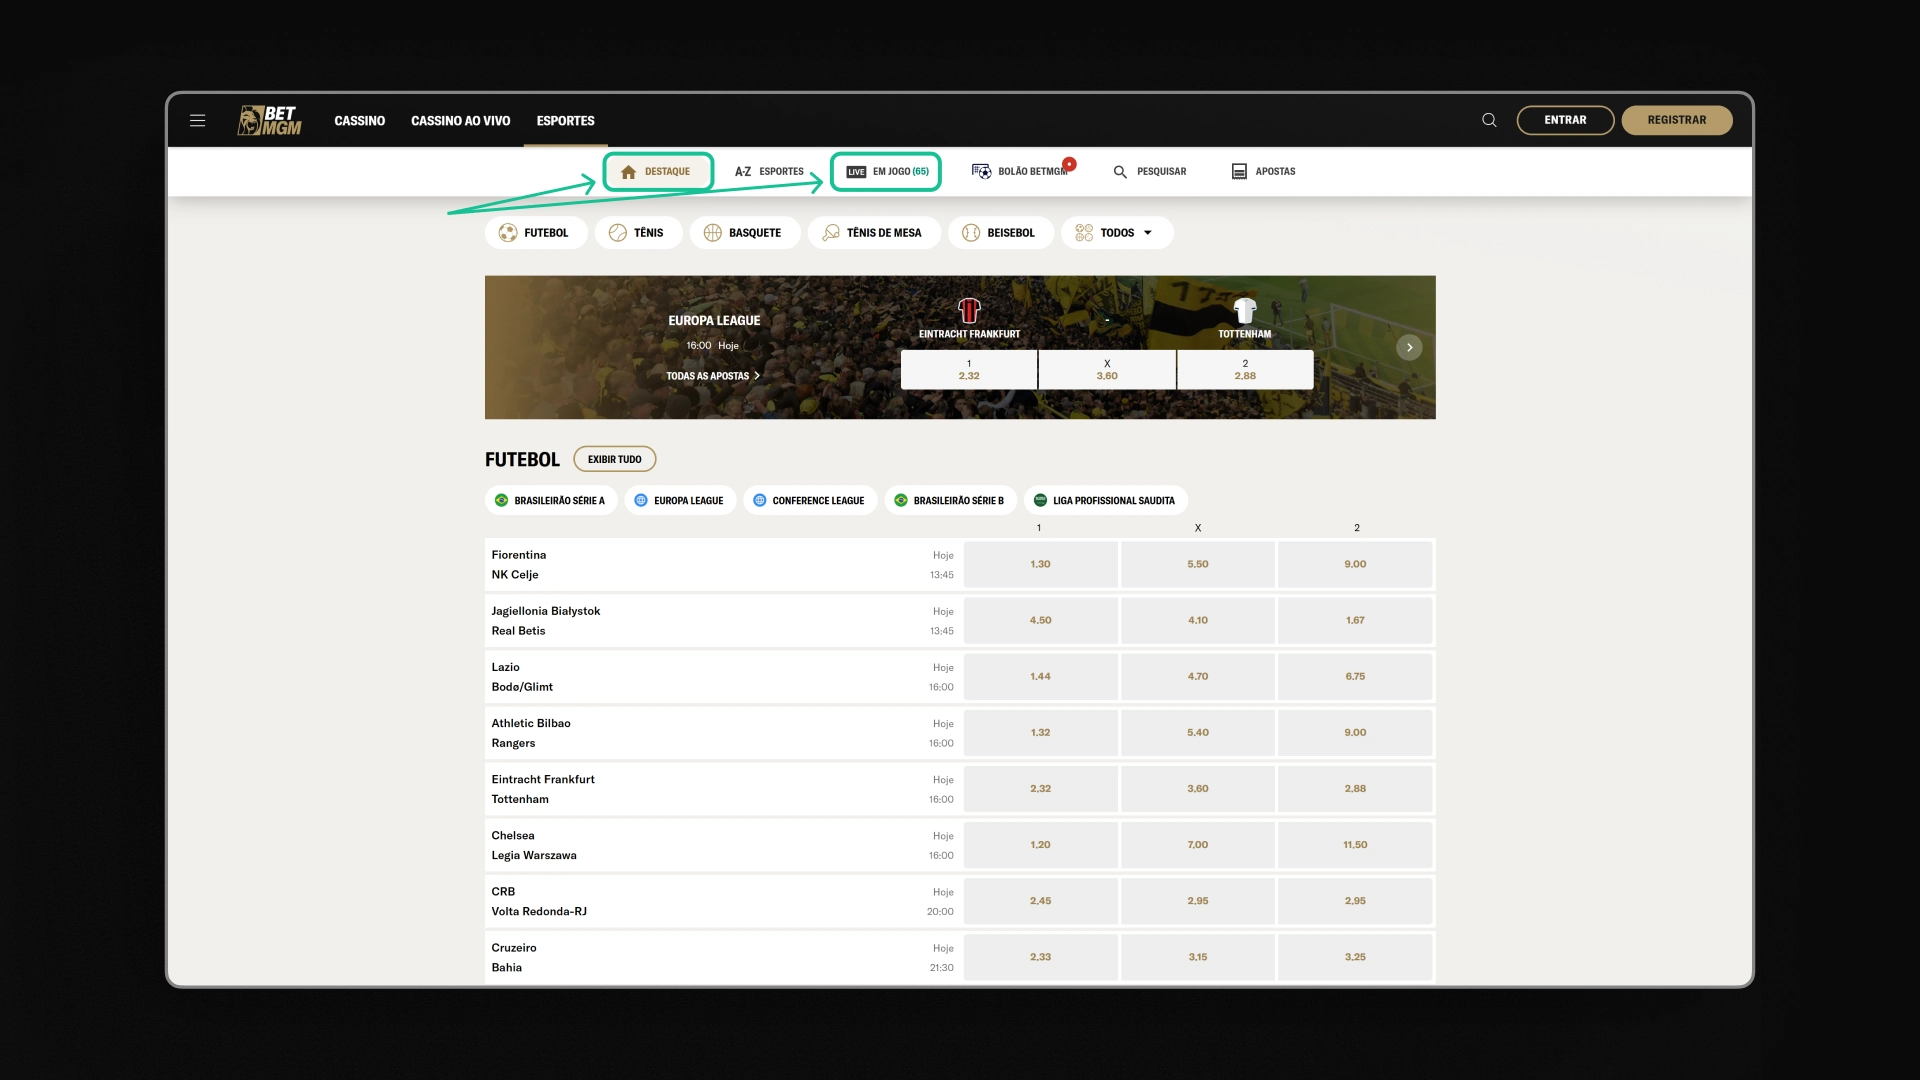Open the Cassino ao Vivo menu item

coord(461,121)
